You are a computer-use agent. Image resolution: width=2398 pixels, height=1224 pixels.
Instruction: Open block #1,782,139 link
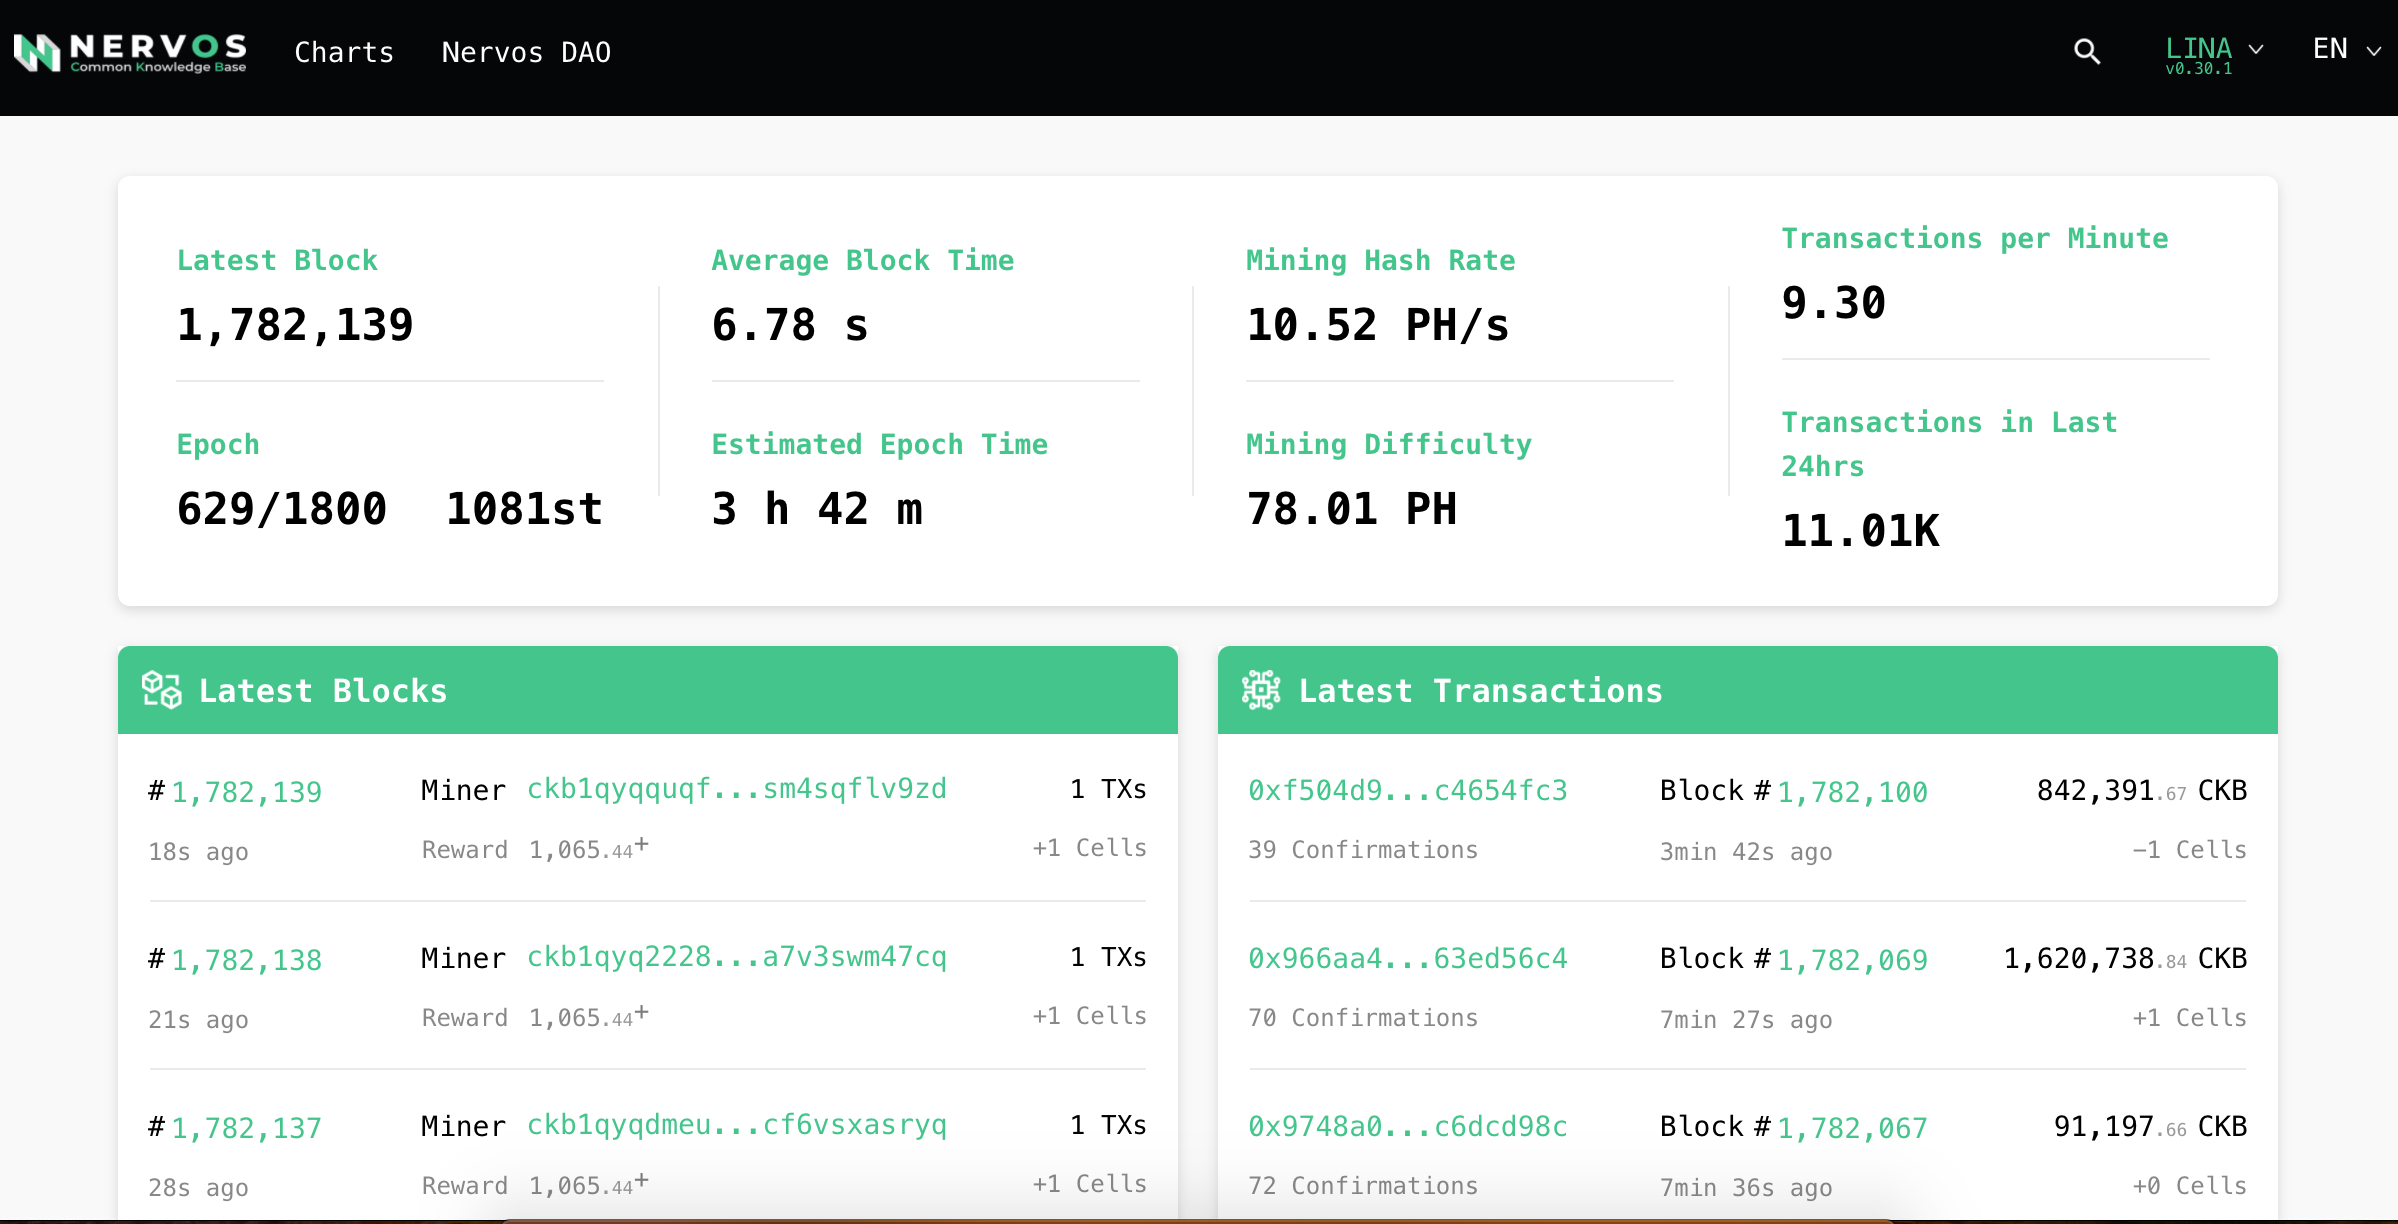pyautogui.click(x=246, y=792)
